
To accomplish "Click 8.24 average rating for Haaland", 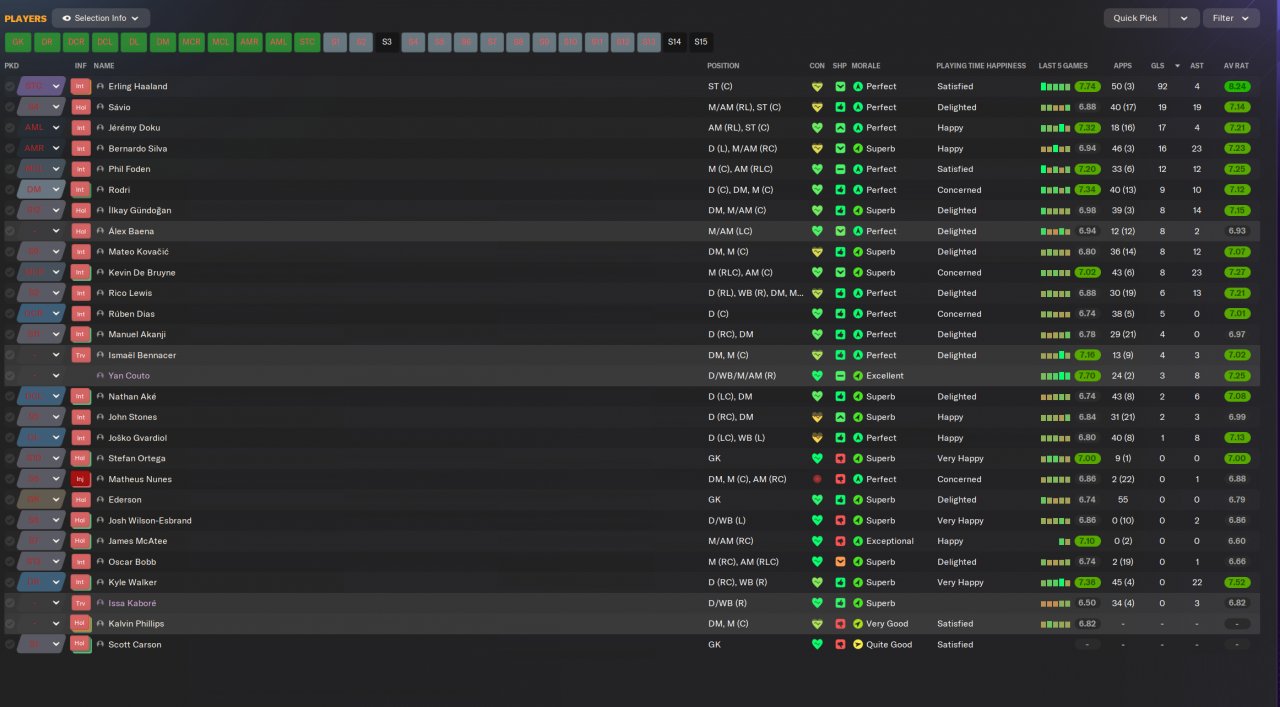I will pos(1237,87).
